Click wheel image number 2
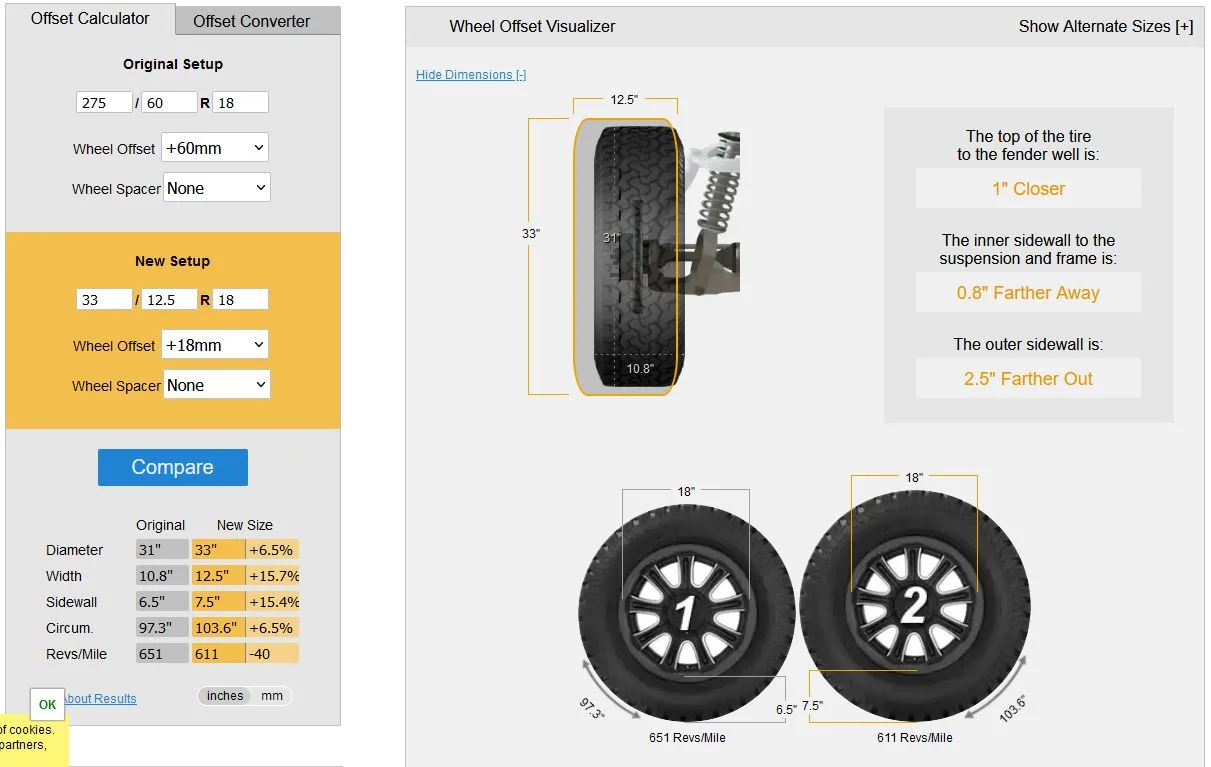This screenshot has width=1211, height=767. pos(914,606)
